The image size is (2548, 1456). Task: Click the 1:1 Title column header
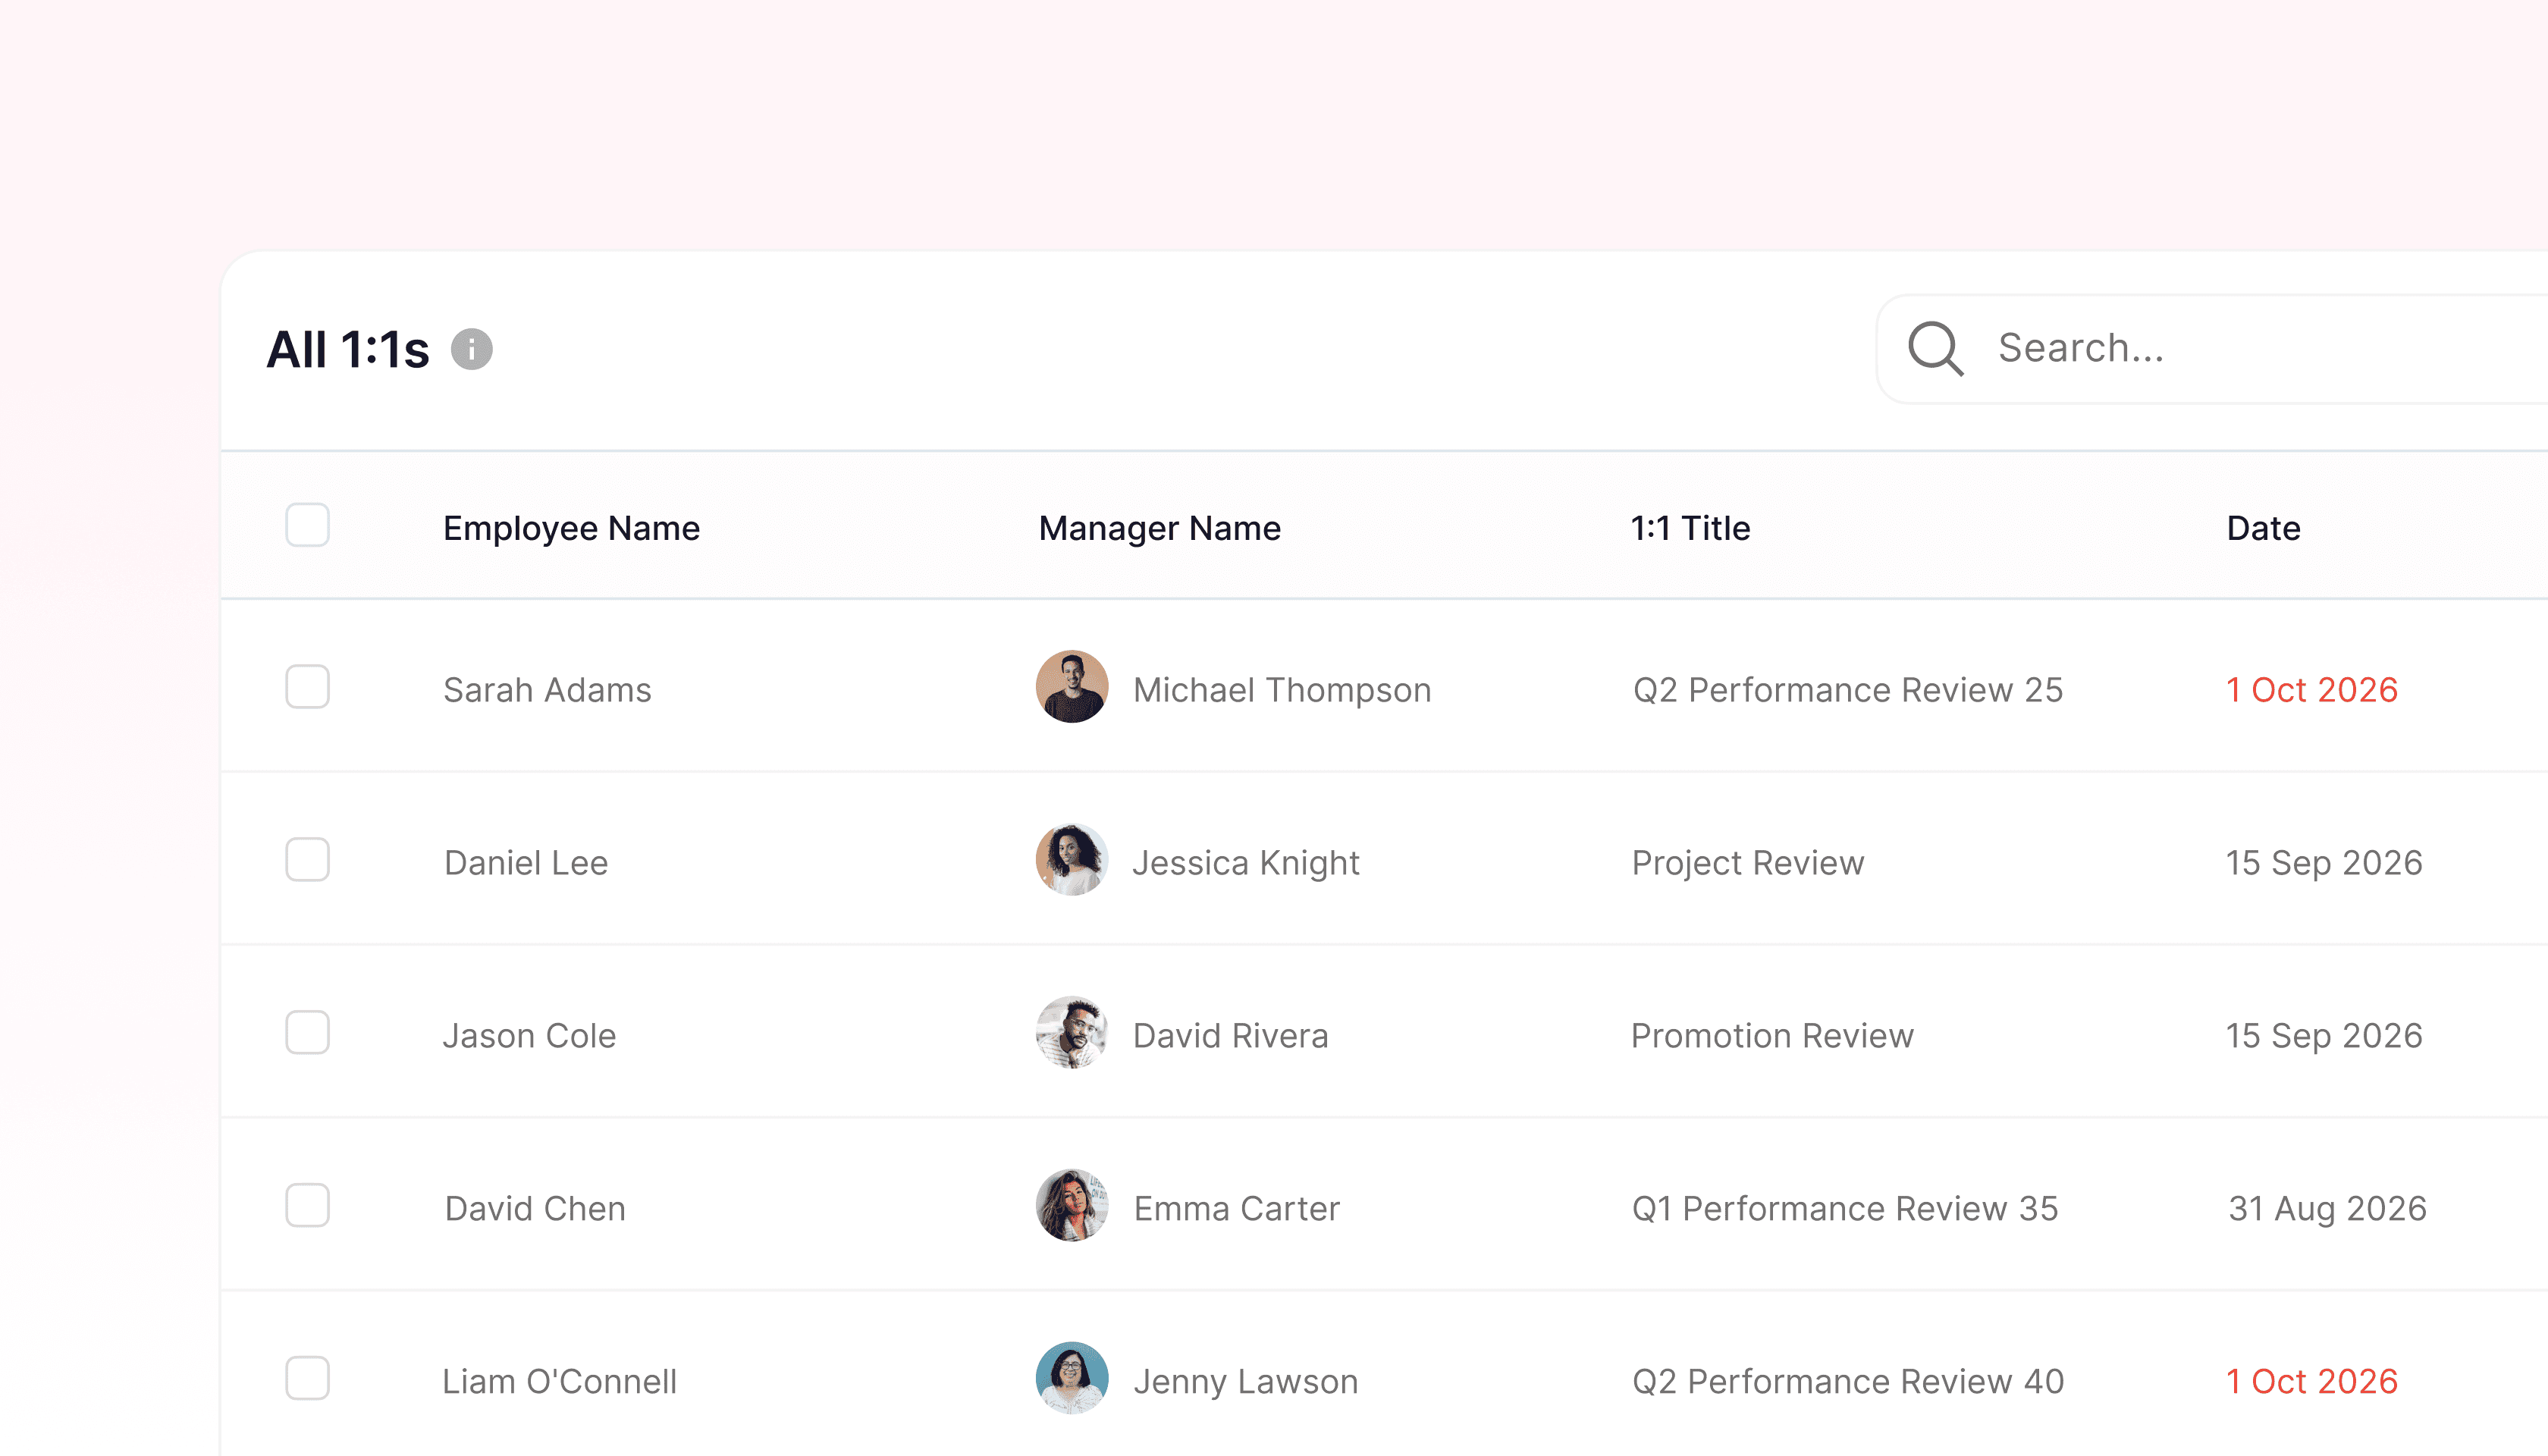[1690, 528]
